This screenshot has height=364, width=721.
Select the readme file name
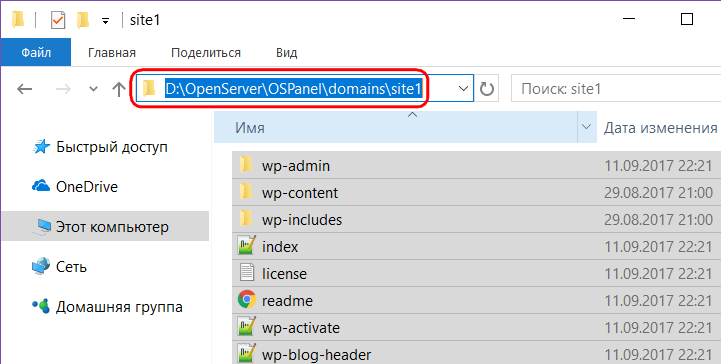[x=287, y=301]
